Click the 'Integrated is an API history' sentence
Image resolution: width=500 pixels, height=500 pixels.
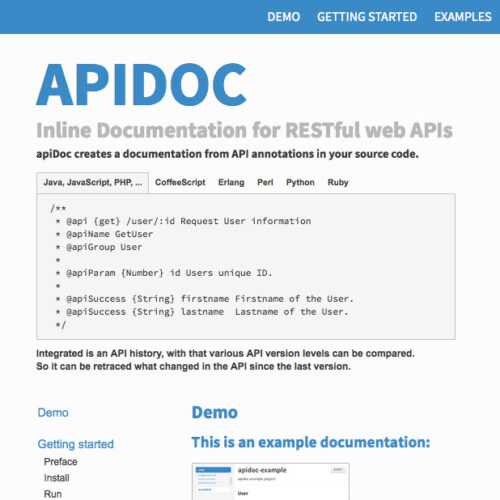[x=225, y=353]
